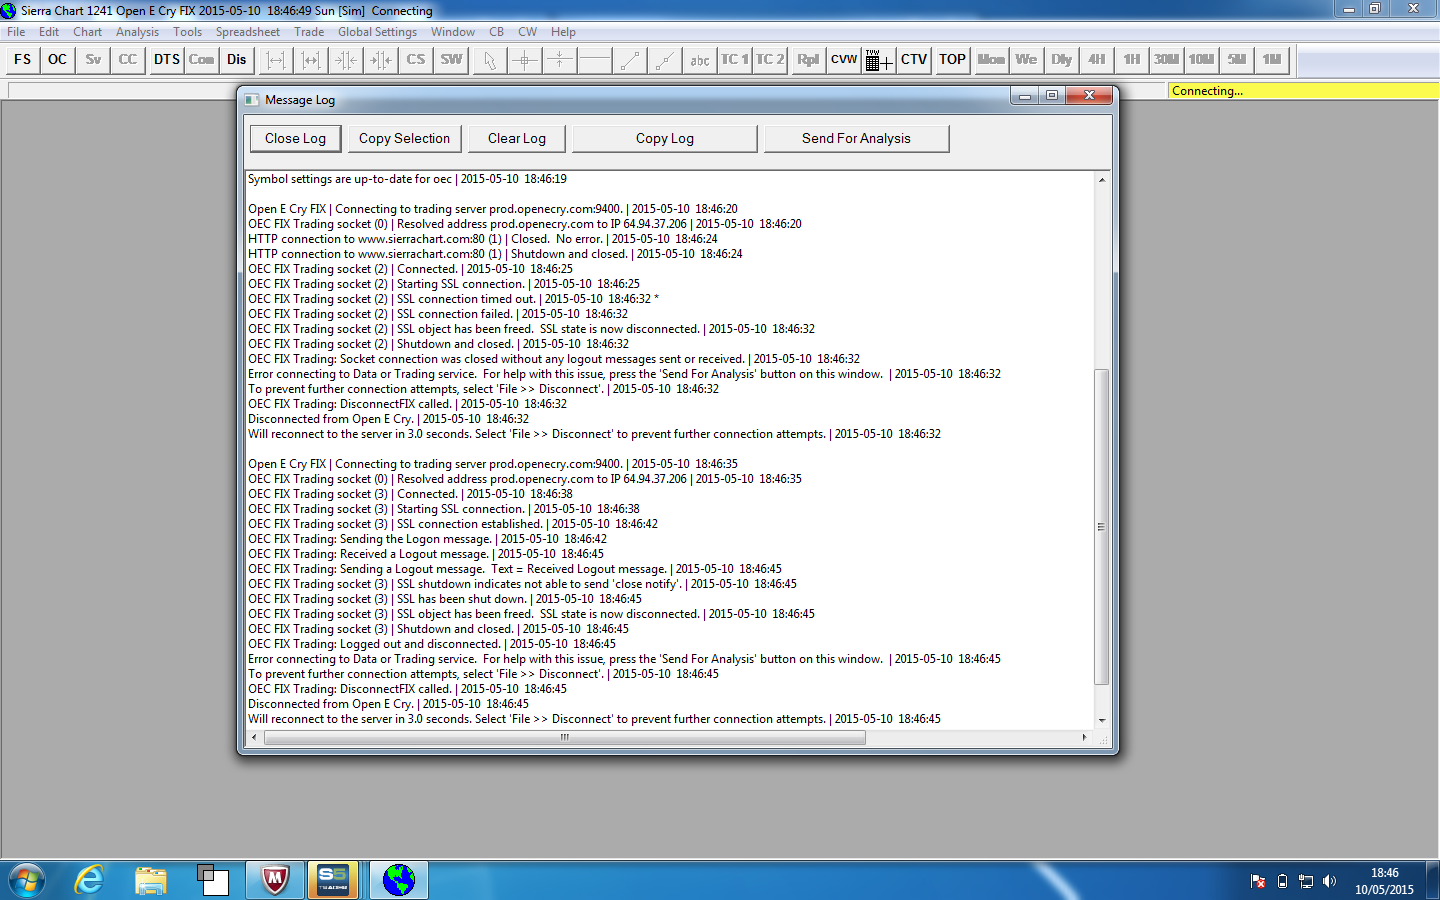Click the CS toolbar button

pos(416,60)
